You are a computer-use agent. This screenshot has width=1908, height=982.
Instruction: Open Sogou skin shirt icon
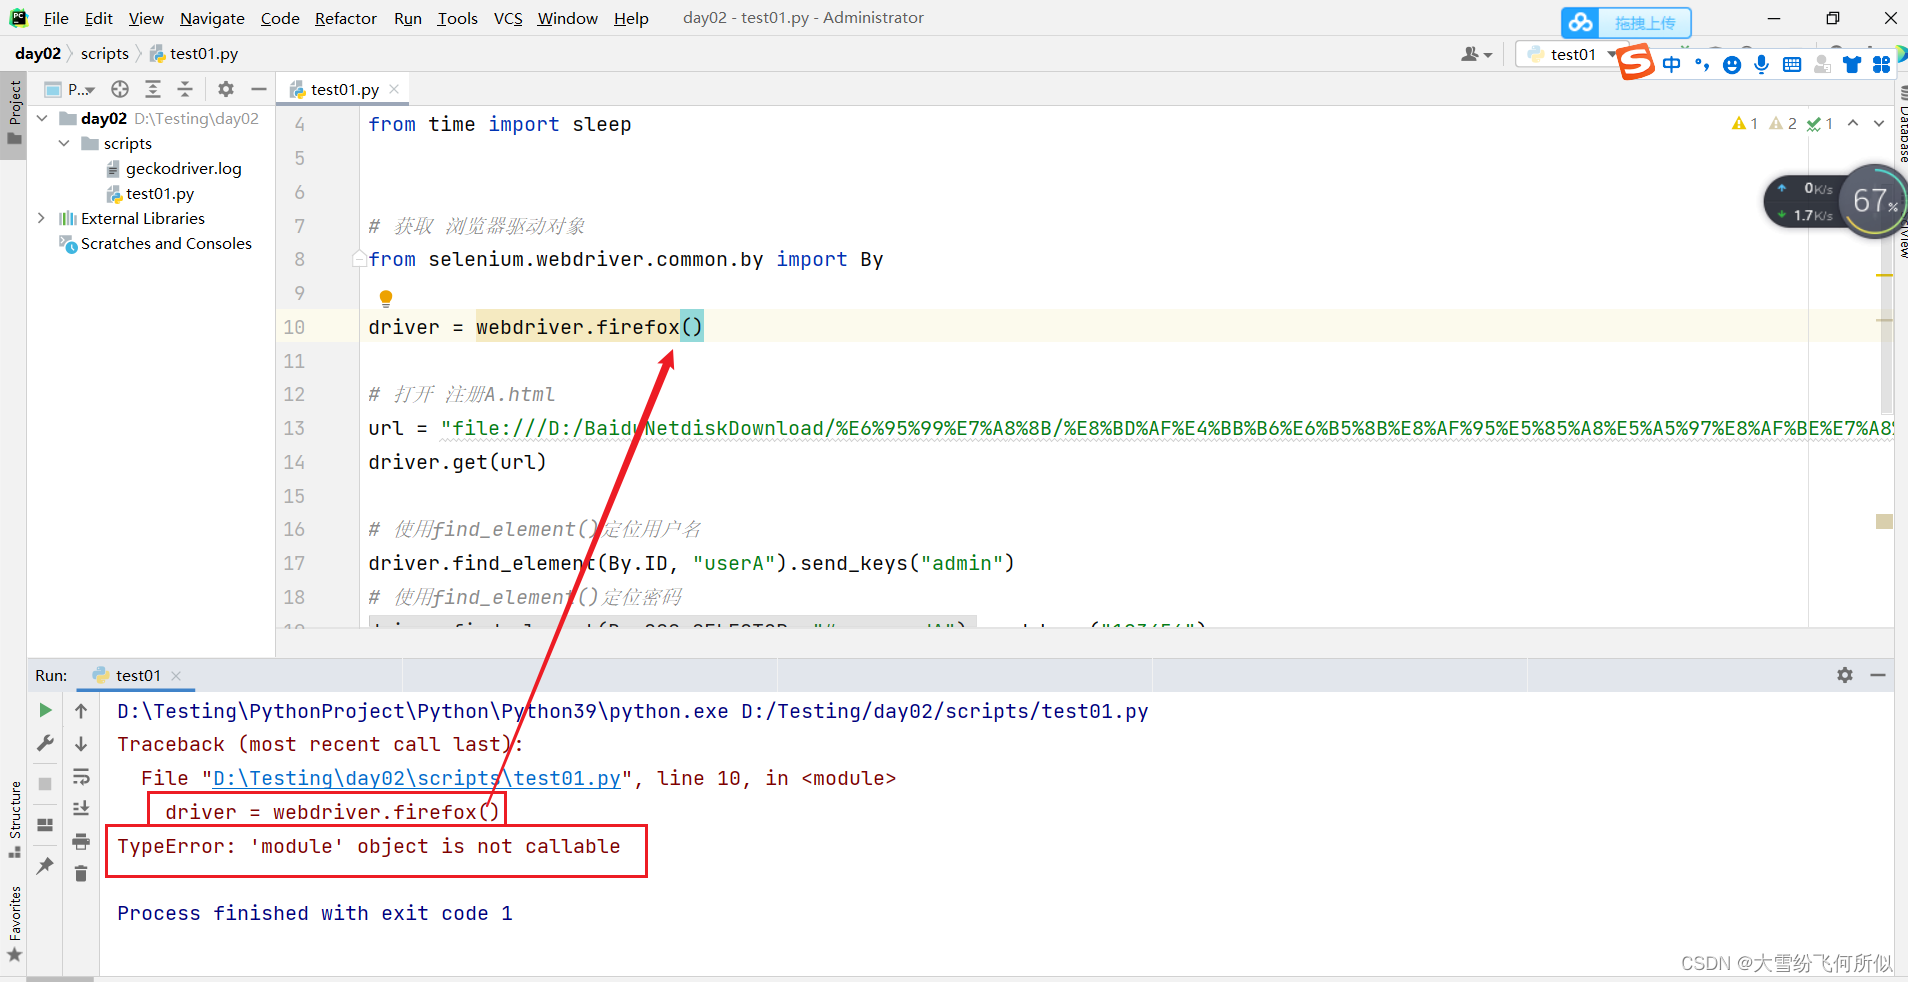(1852, 64)
